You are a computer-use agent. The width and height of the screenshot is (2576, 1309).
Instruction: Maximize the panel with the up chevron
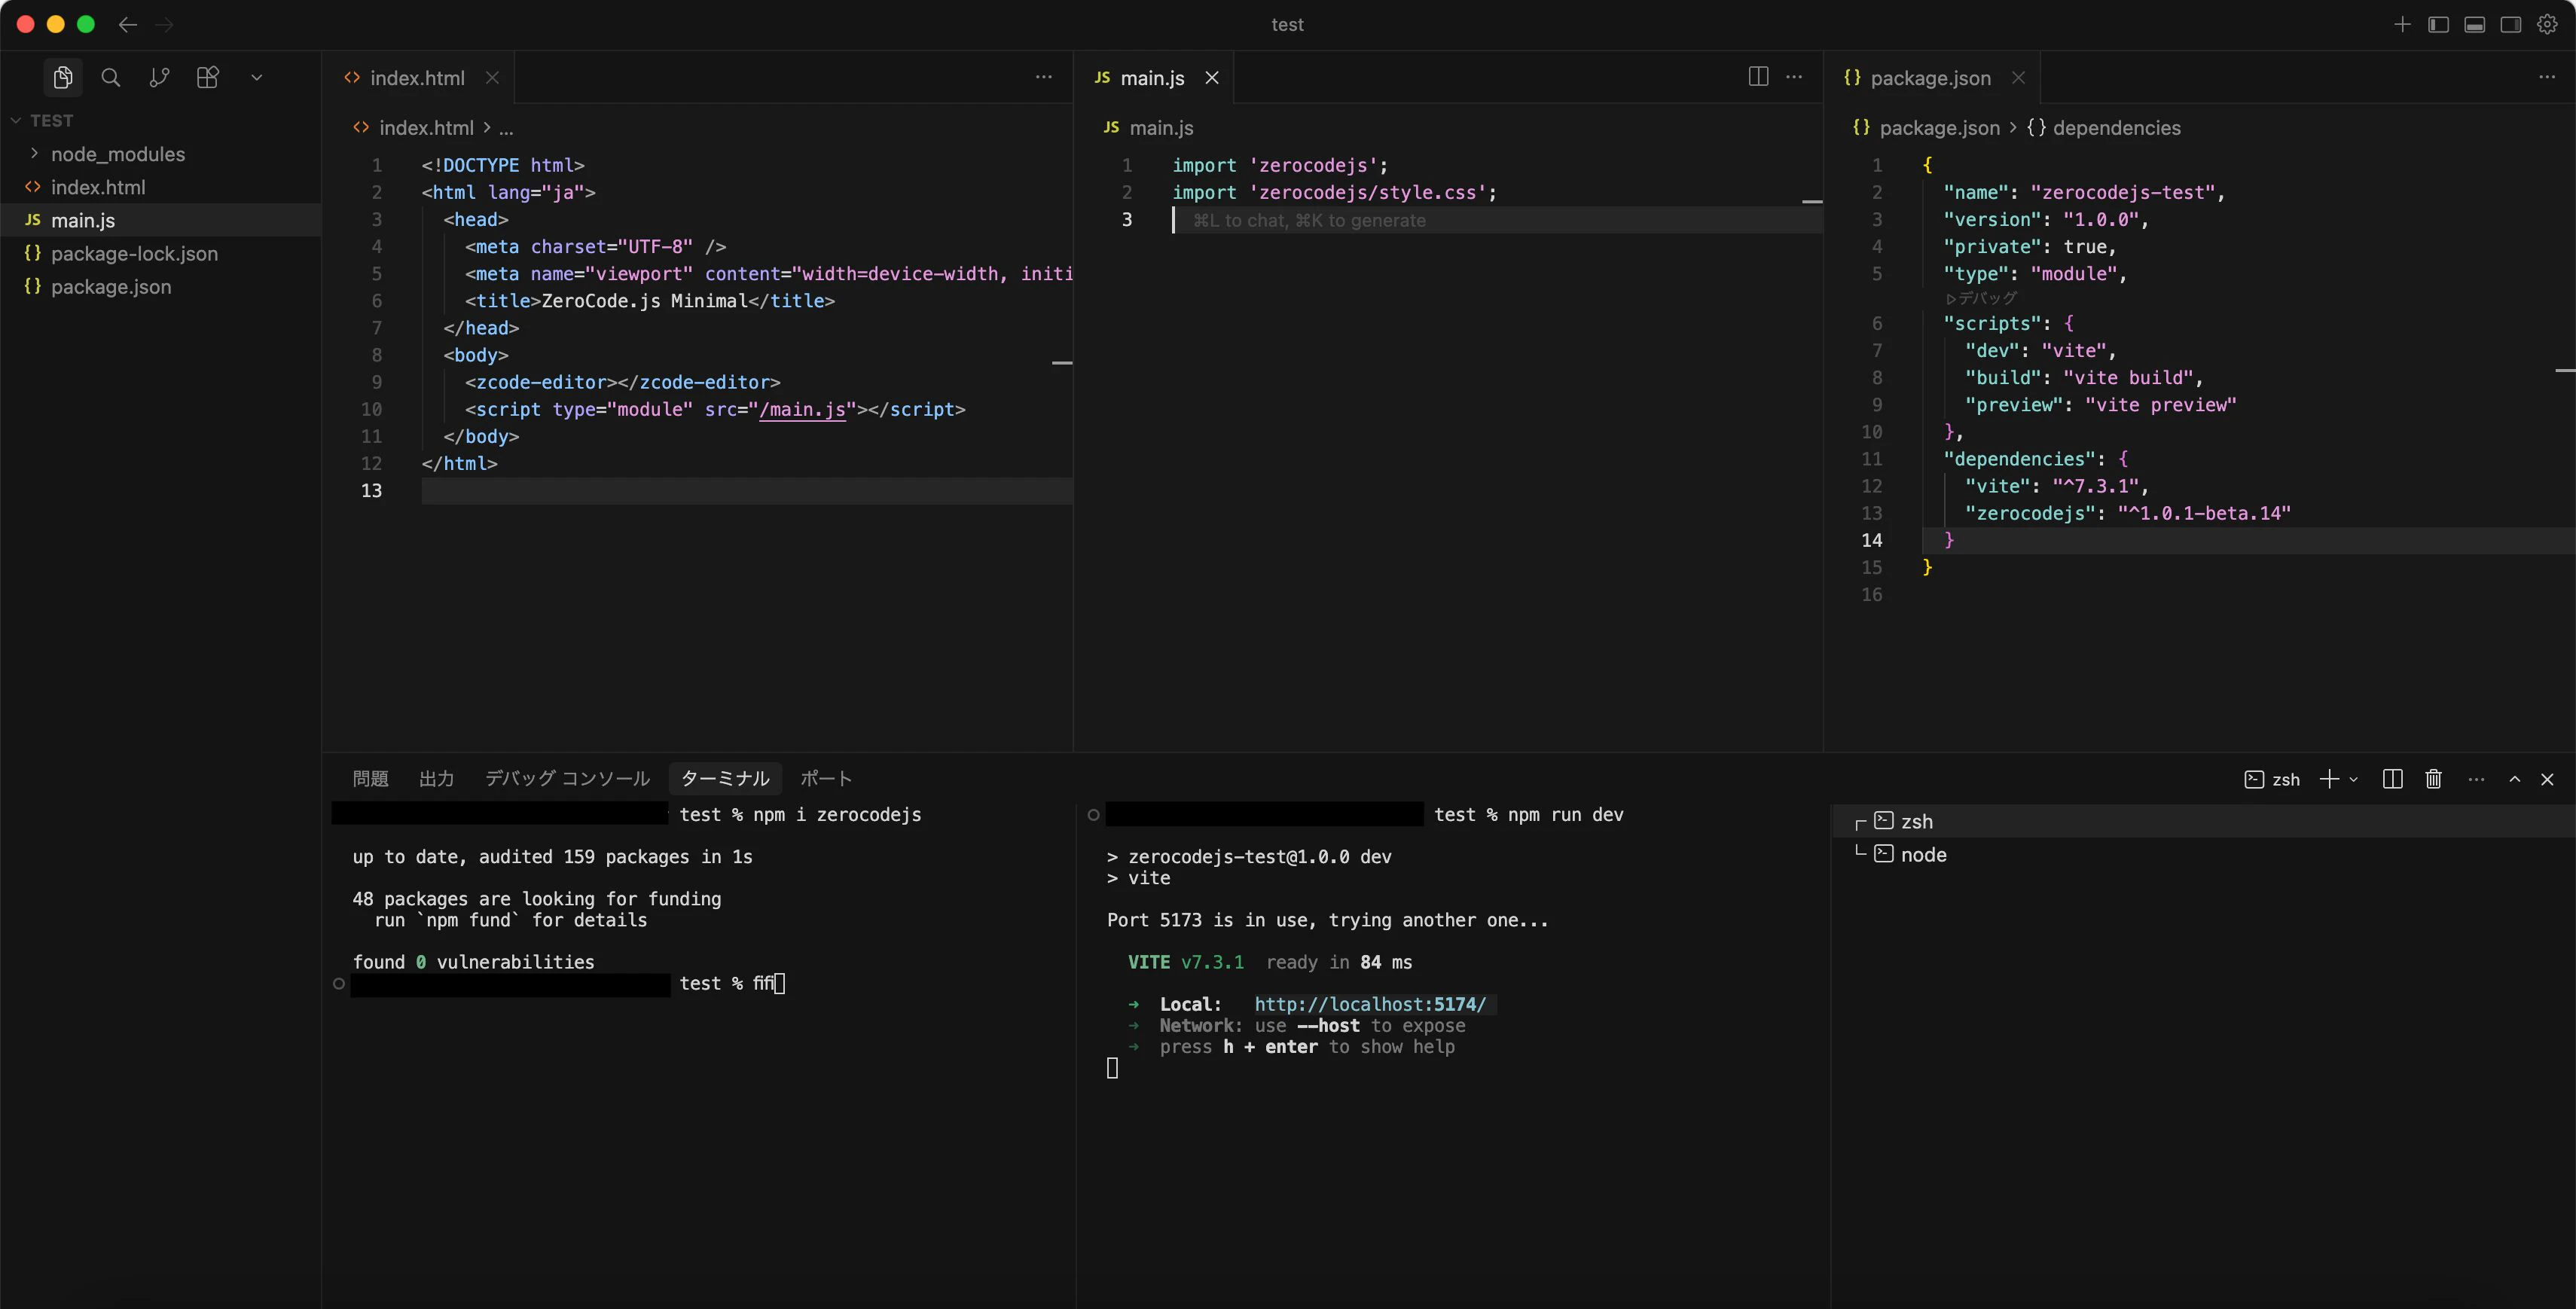2514,779
